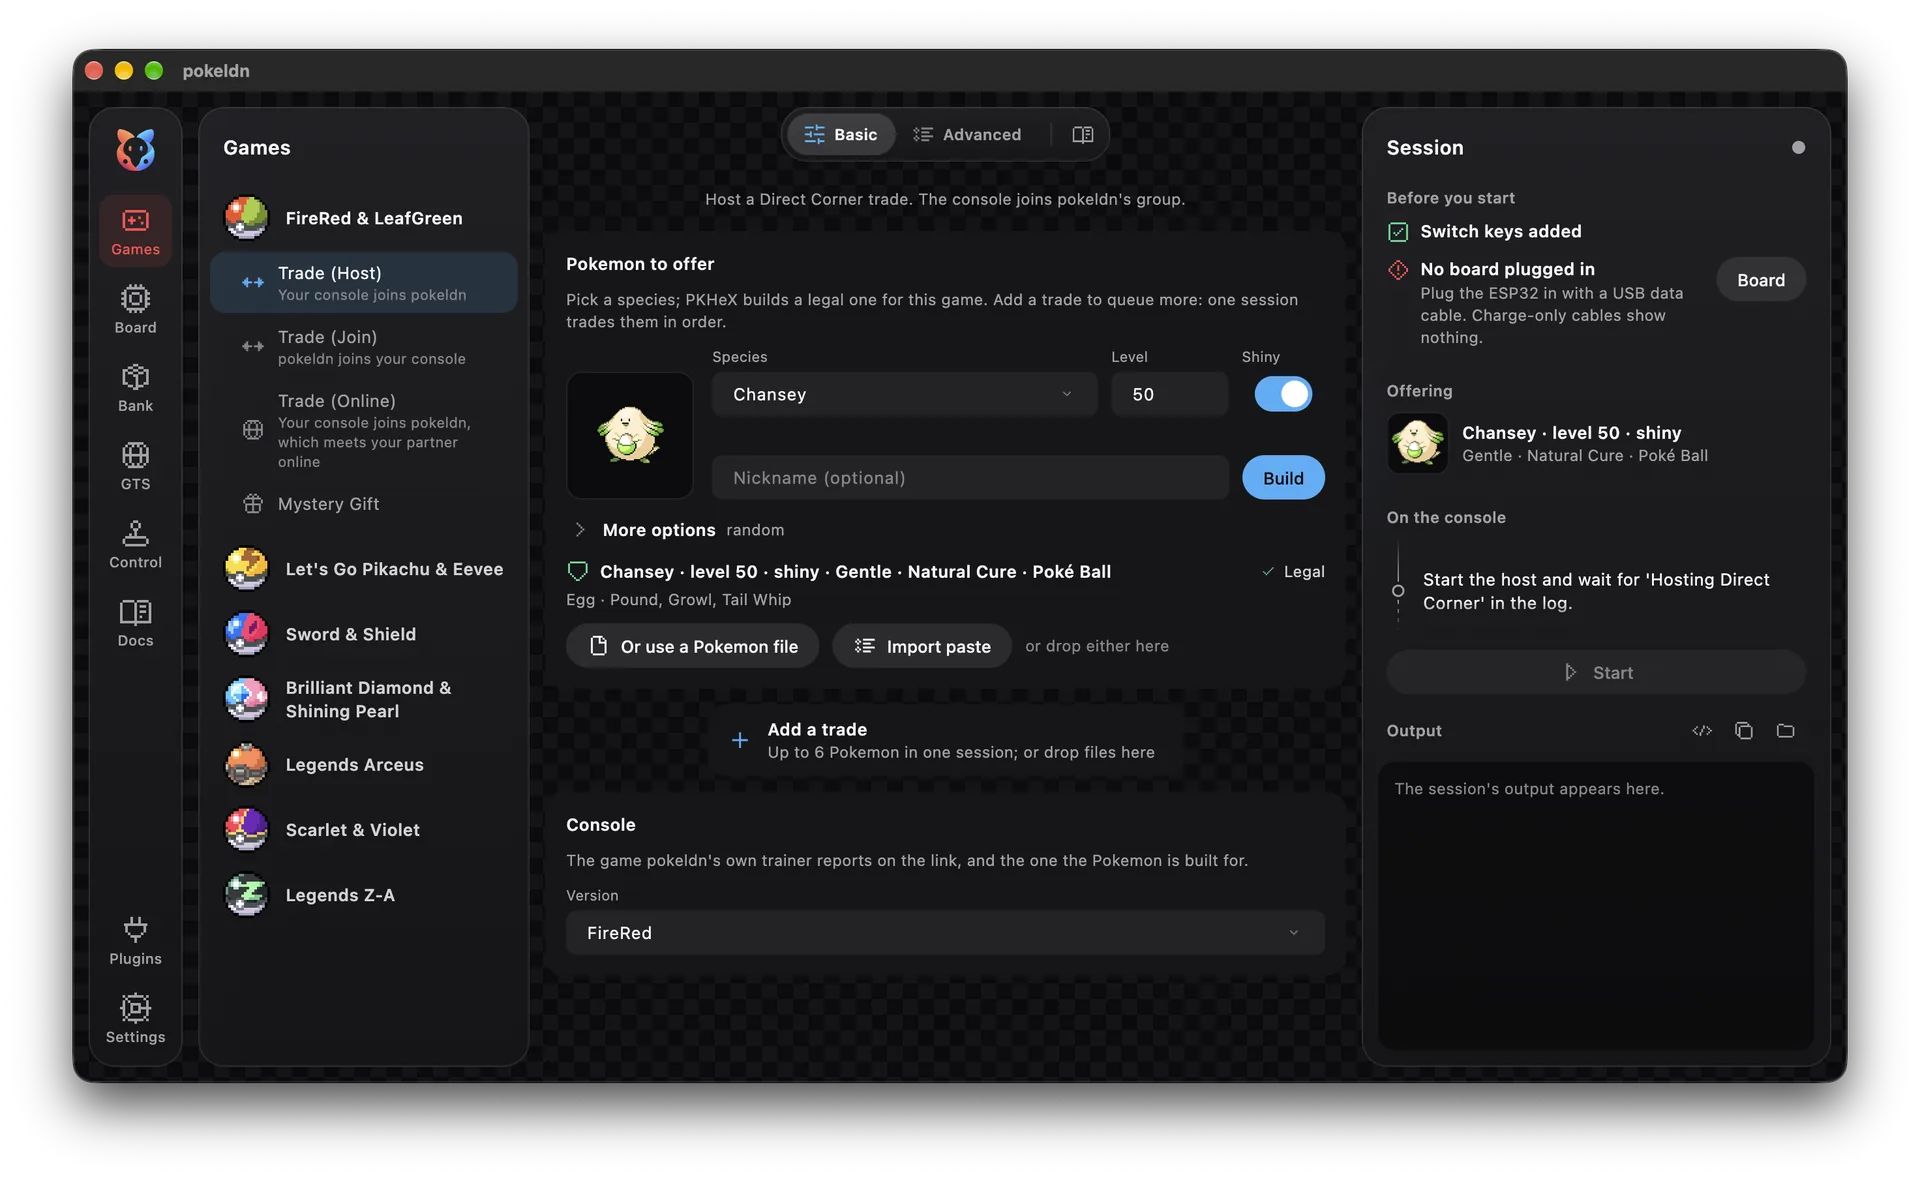Image resolution: width=1920 pixels, height=1179 pixels.
Task: Open the Docs section in sidebar
Action: coord(135,622)
